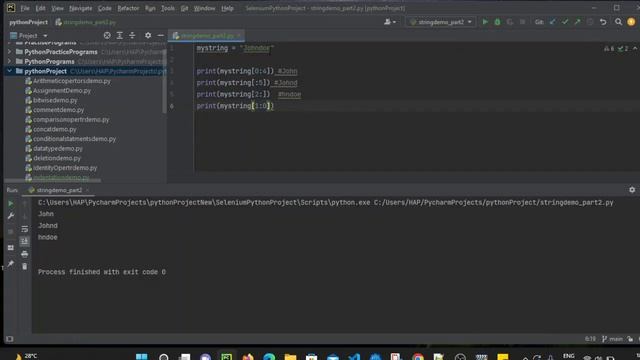Viewport: 640px width, 360px height.
Task: Click Select Opened File target icon
Action: 107,36
